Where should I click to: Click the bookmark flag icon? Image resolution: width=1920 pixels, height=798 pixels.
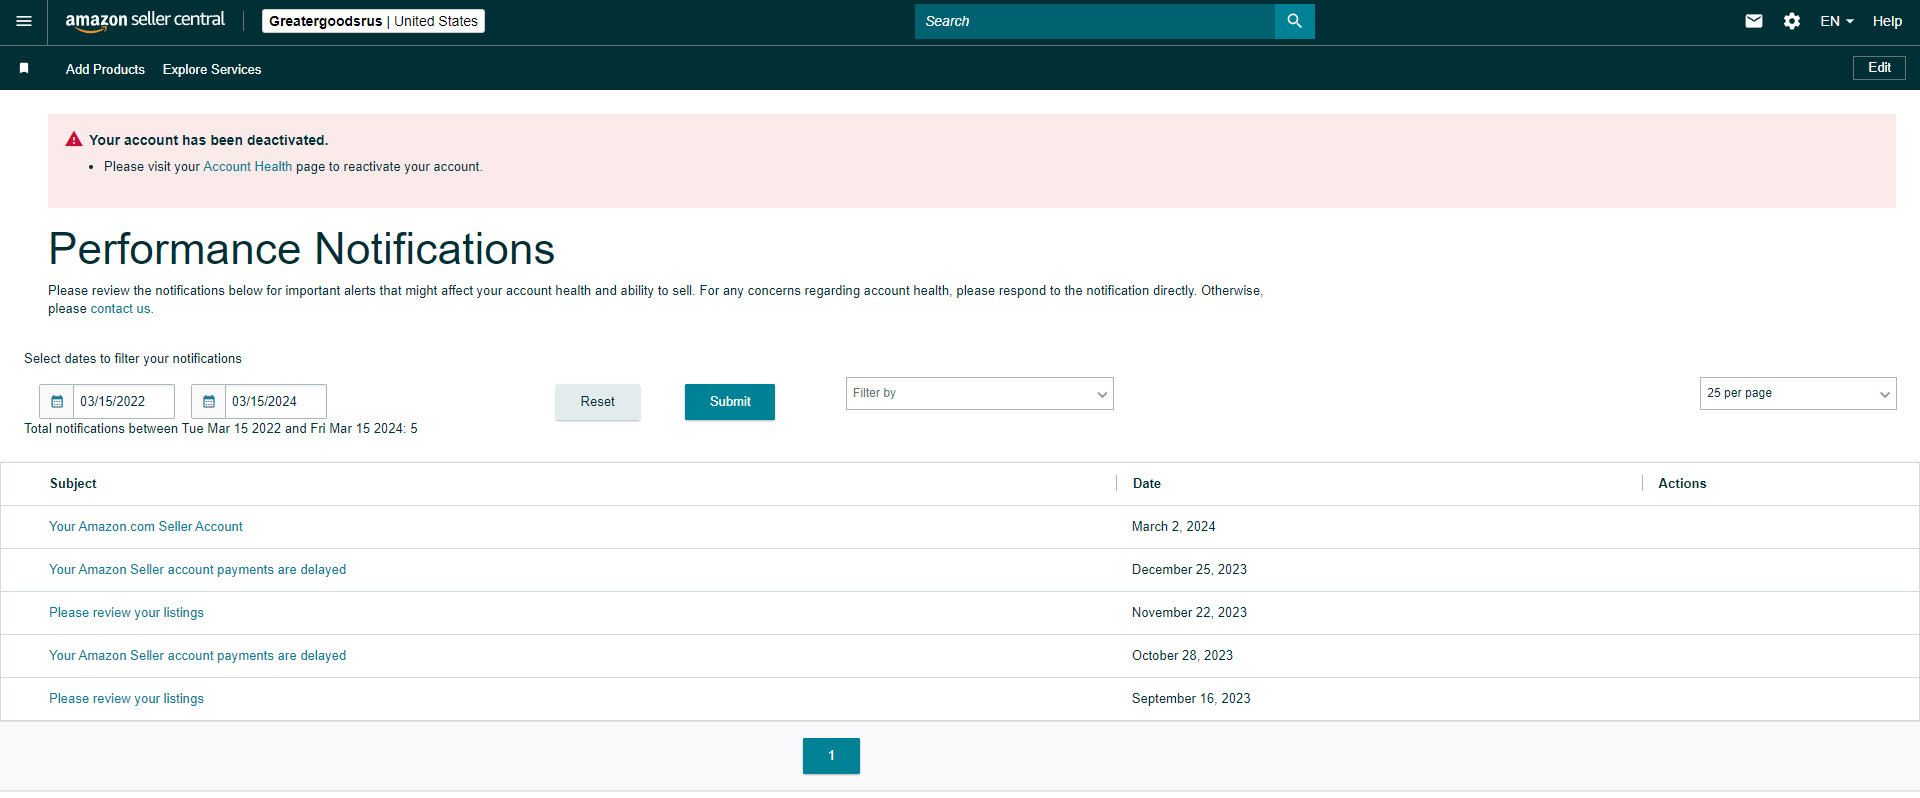24,68
